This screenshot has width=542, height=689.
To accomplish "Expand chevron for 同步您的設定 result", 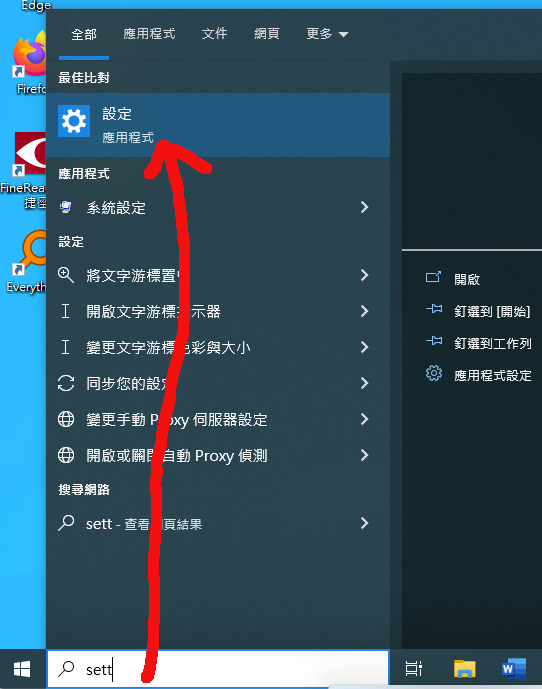I will [x=364, y=383].
